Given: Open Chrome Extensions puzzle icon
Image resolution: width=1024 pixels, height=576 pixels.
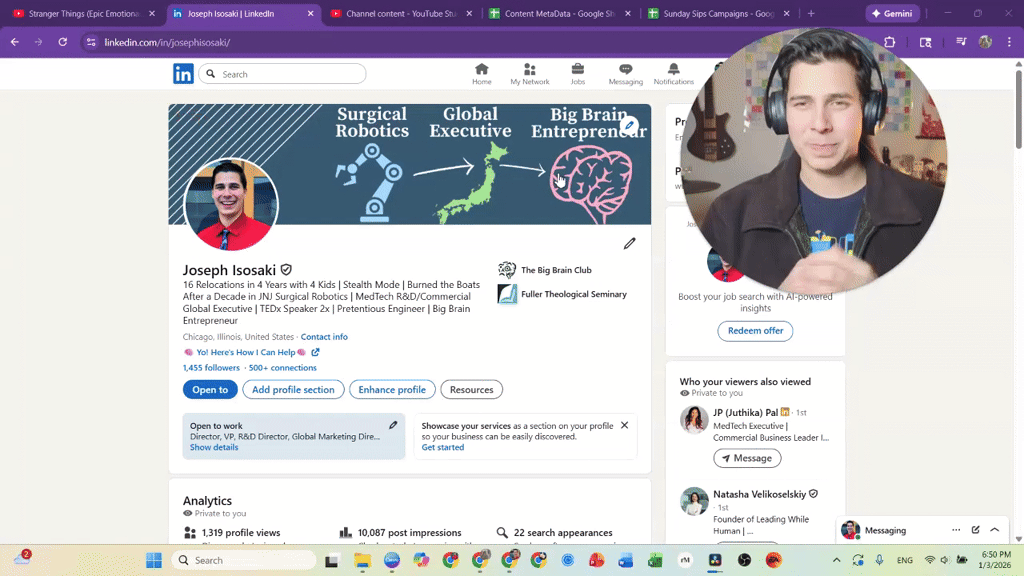Looking at the screenshot, I should pyautogui.click(x=889, y=42).
